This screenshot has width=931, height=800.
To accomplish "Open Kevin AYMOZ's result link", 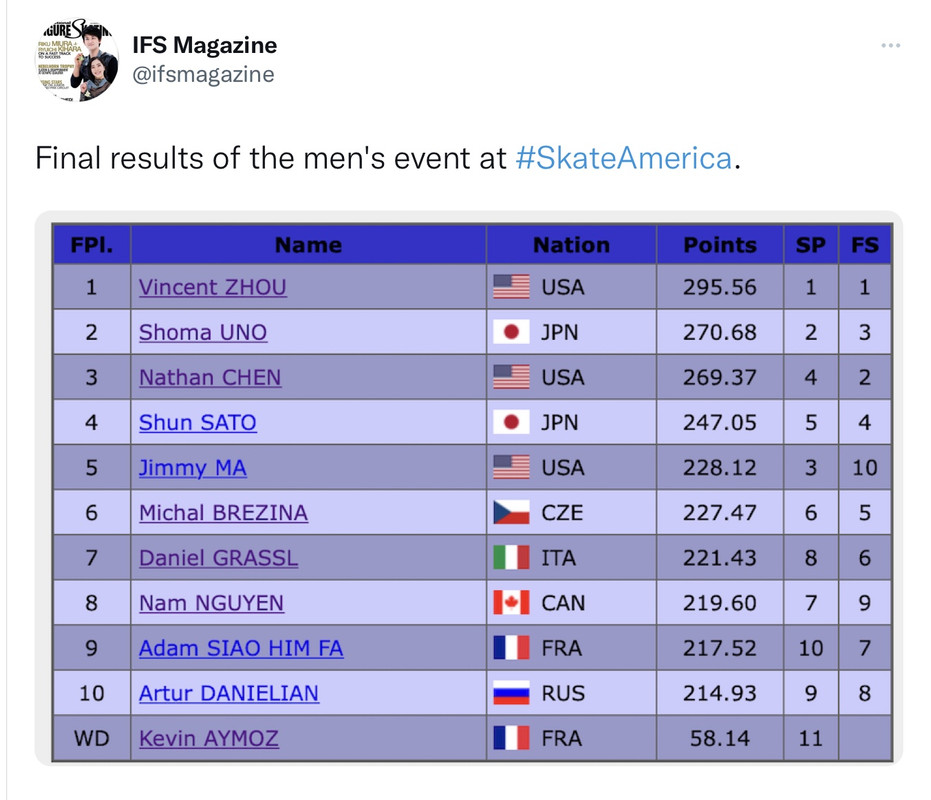I will (209, 739).
